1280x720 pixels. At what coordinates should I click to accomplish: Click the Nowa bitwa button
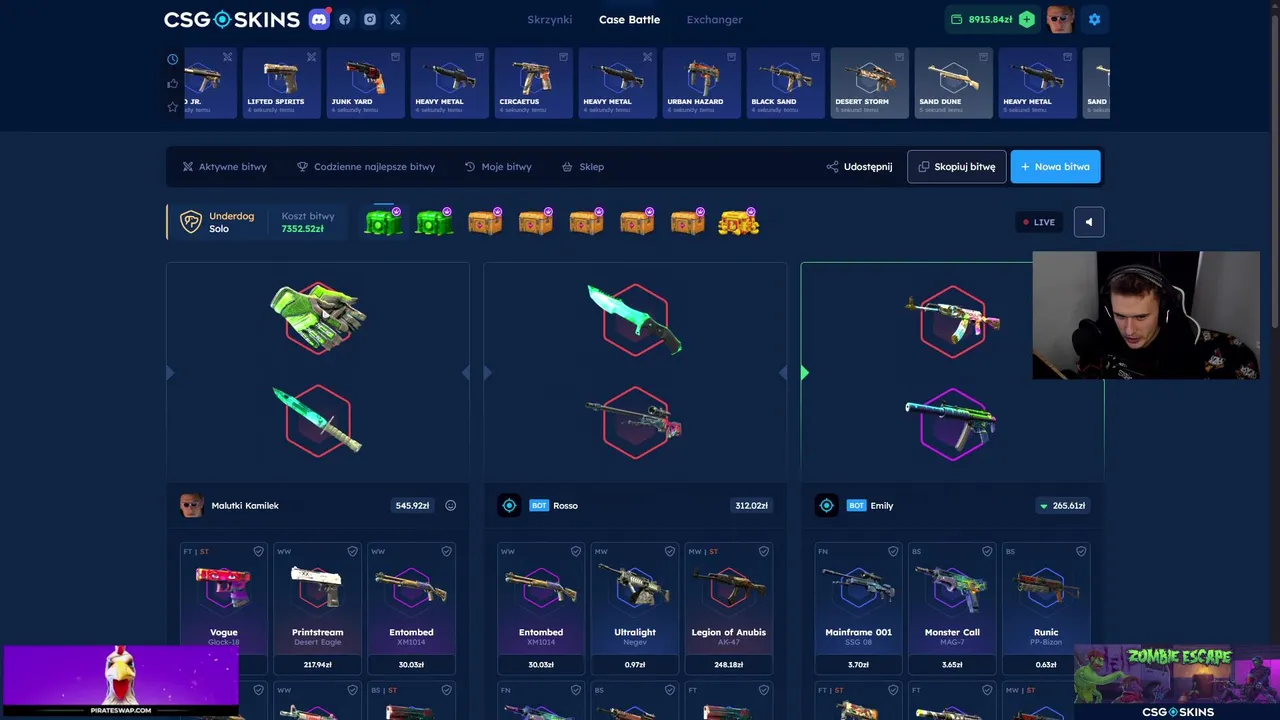click(1056, 167)
